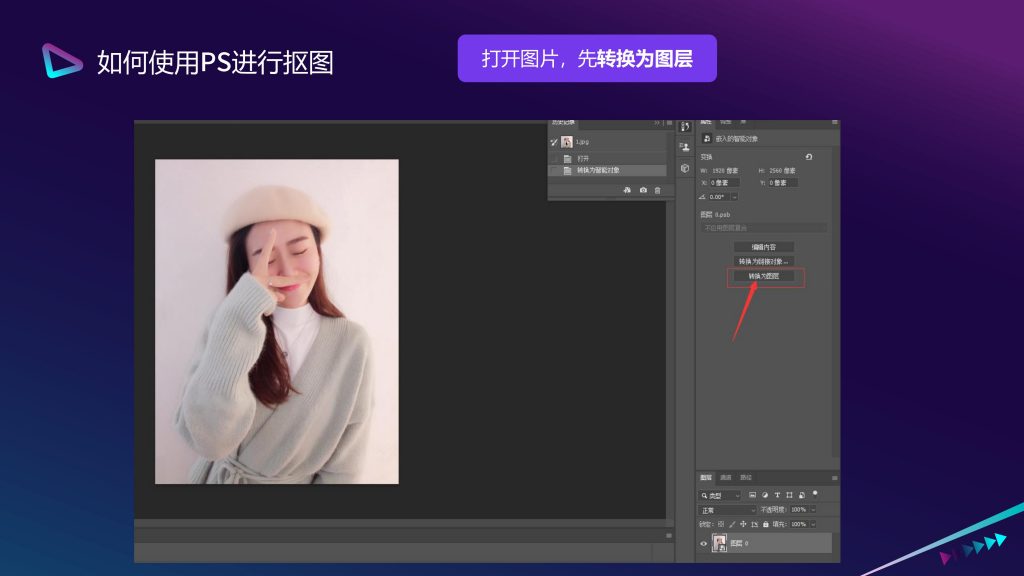Click the adjustment layer filter icon
This screenshot has width=1024, height=576.
(765, 495)
